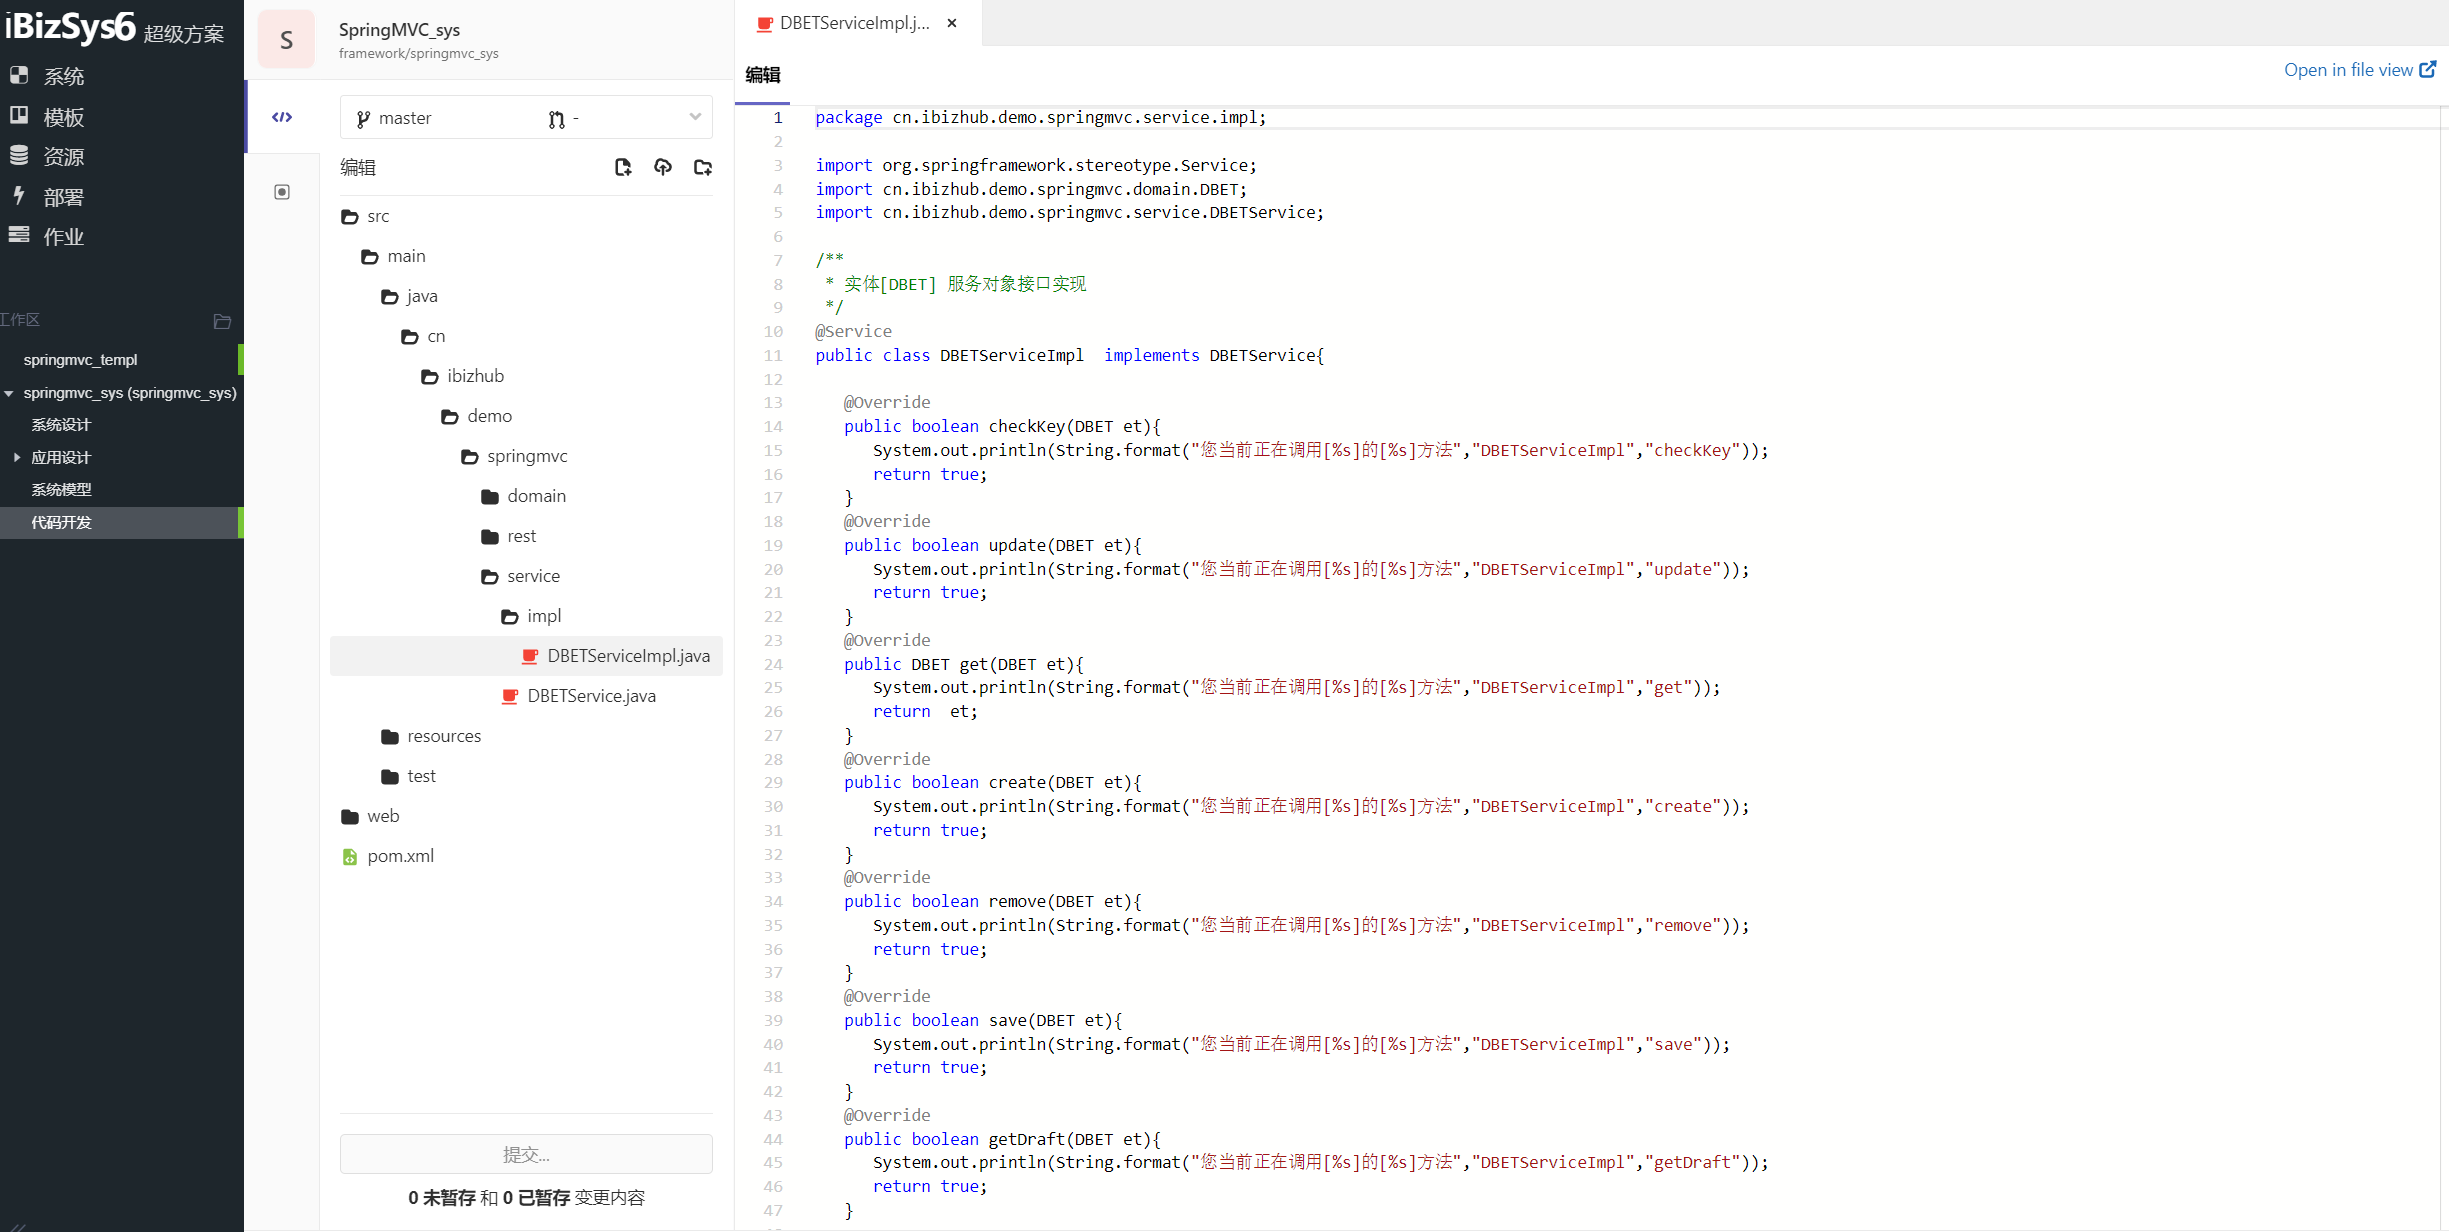Click the code editor icon in side strip
2449x1232 pixels.
coord(282,117)
